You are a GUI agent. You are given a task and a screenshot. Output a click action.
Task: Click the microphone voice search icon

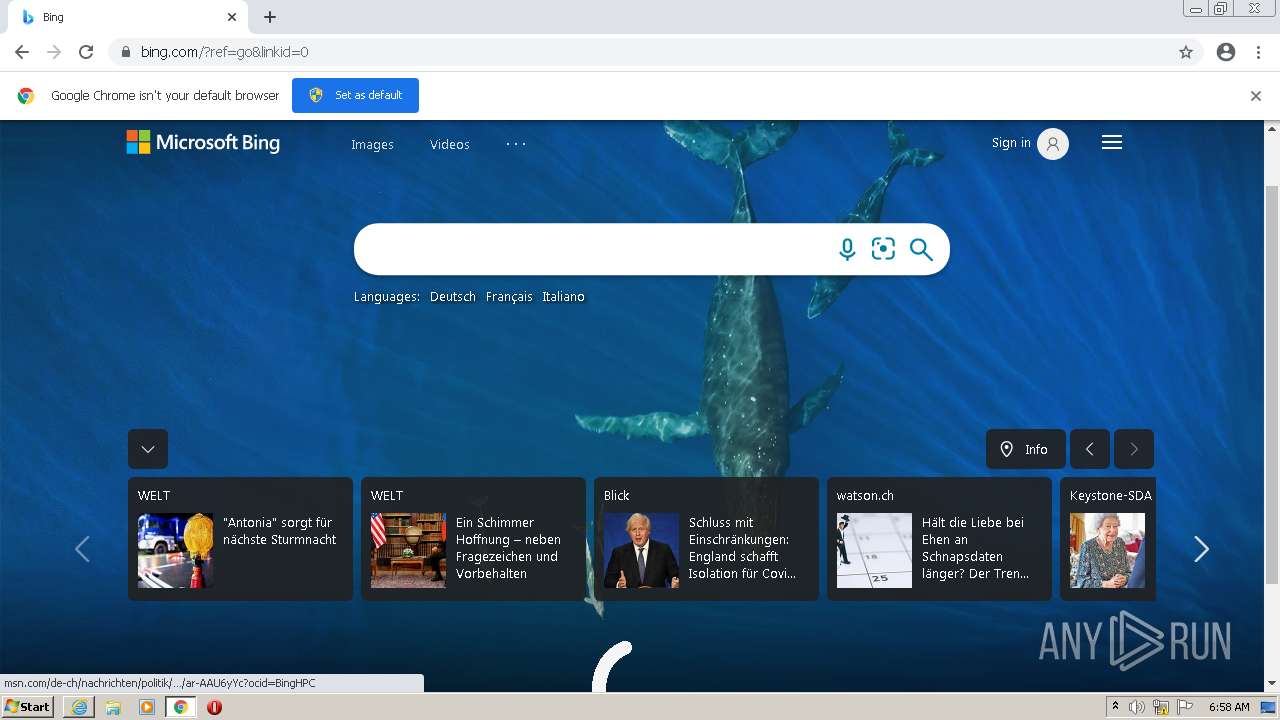847,249
